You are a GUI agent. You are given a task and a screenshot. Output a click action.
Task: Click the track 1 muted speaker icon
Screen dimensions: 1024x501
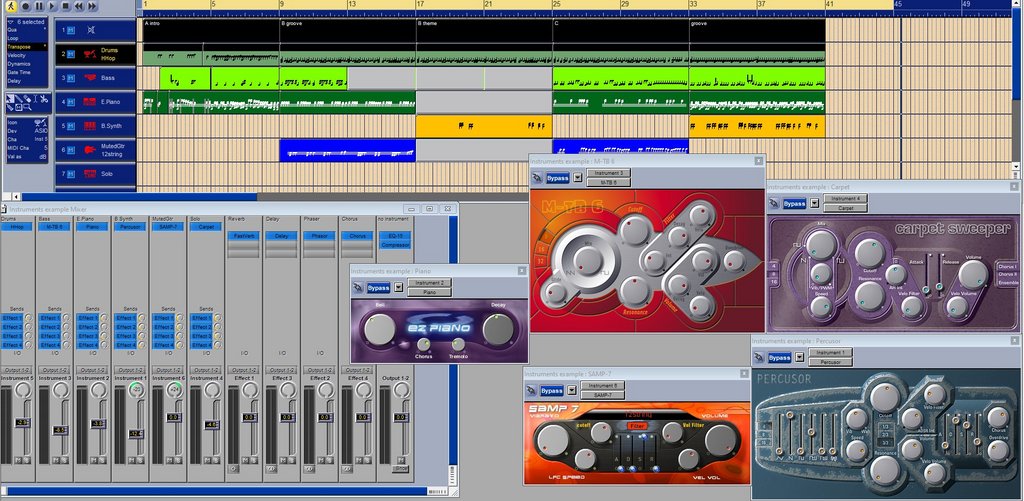(91, 30)
